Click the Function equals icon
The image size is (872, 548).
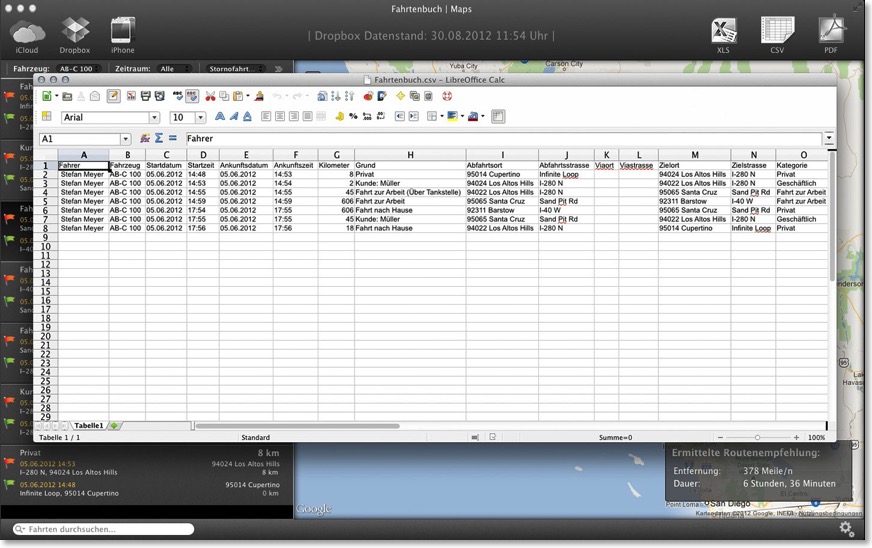point(172,138)
